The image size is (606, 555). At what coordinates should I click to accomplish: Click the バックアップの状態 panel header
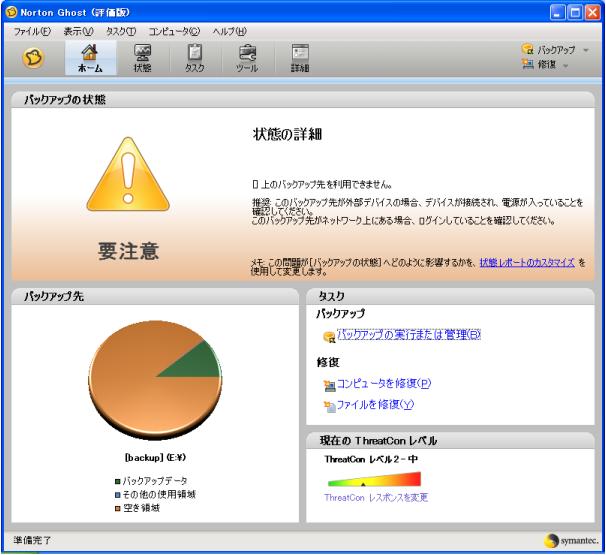pyautogui.click(x=303, y=100)
